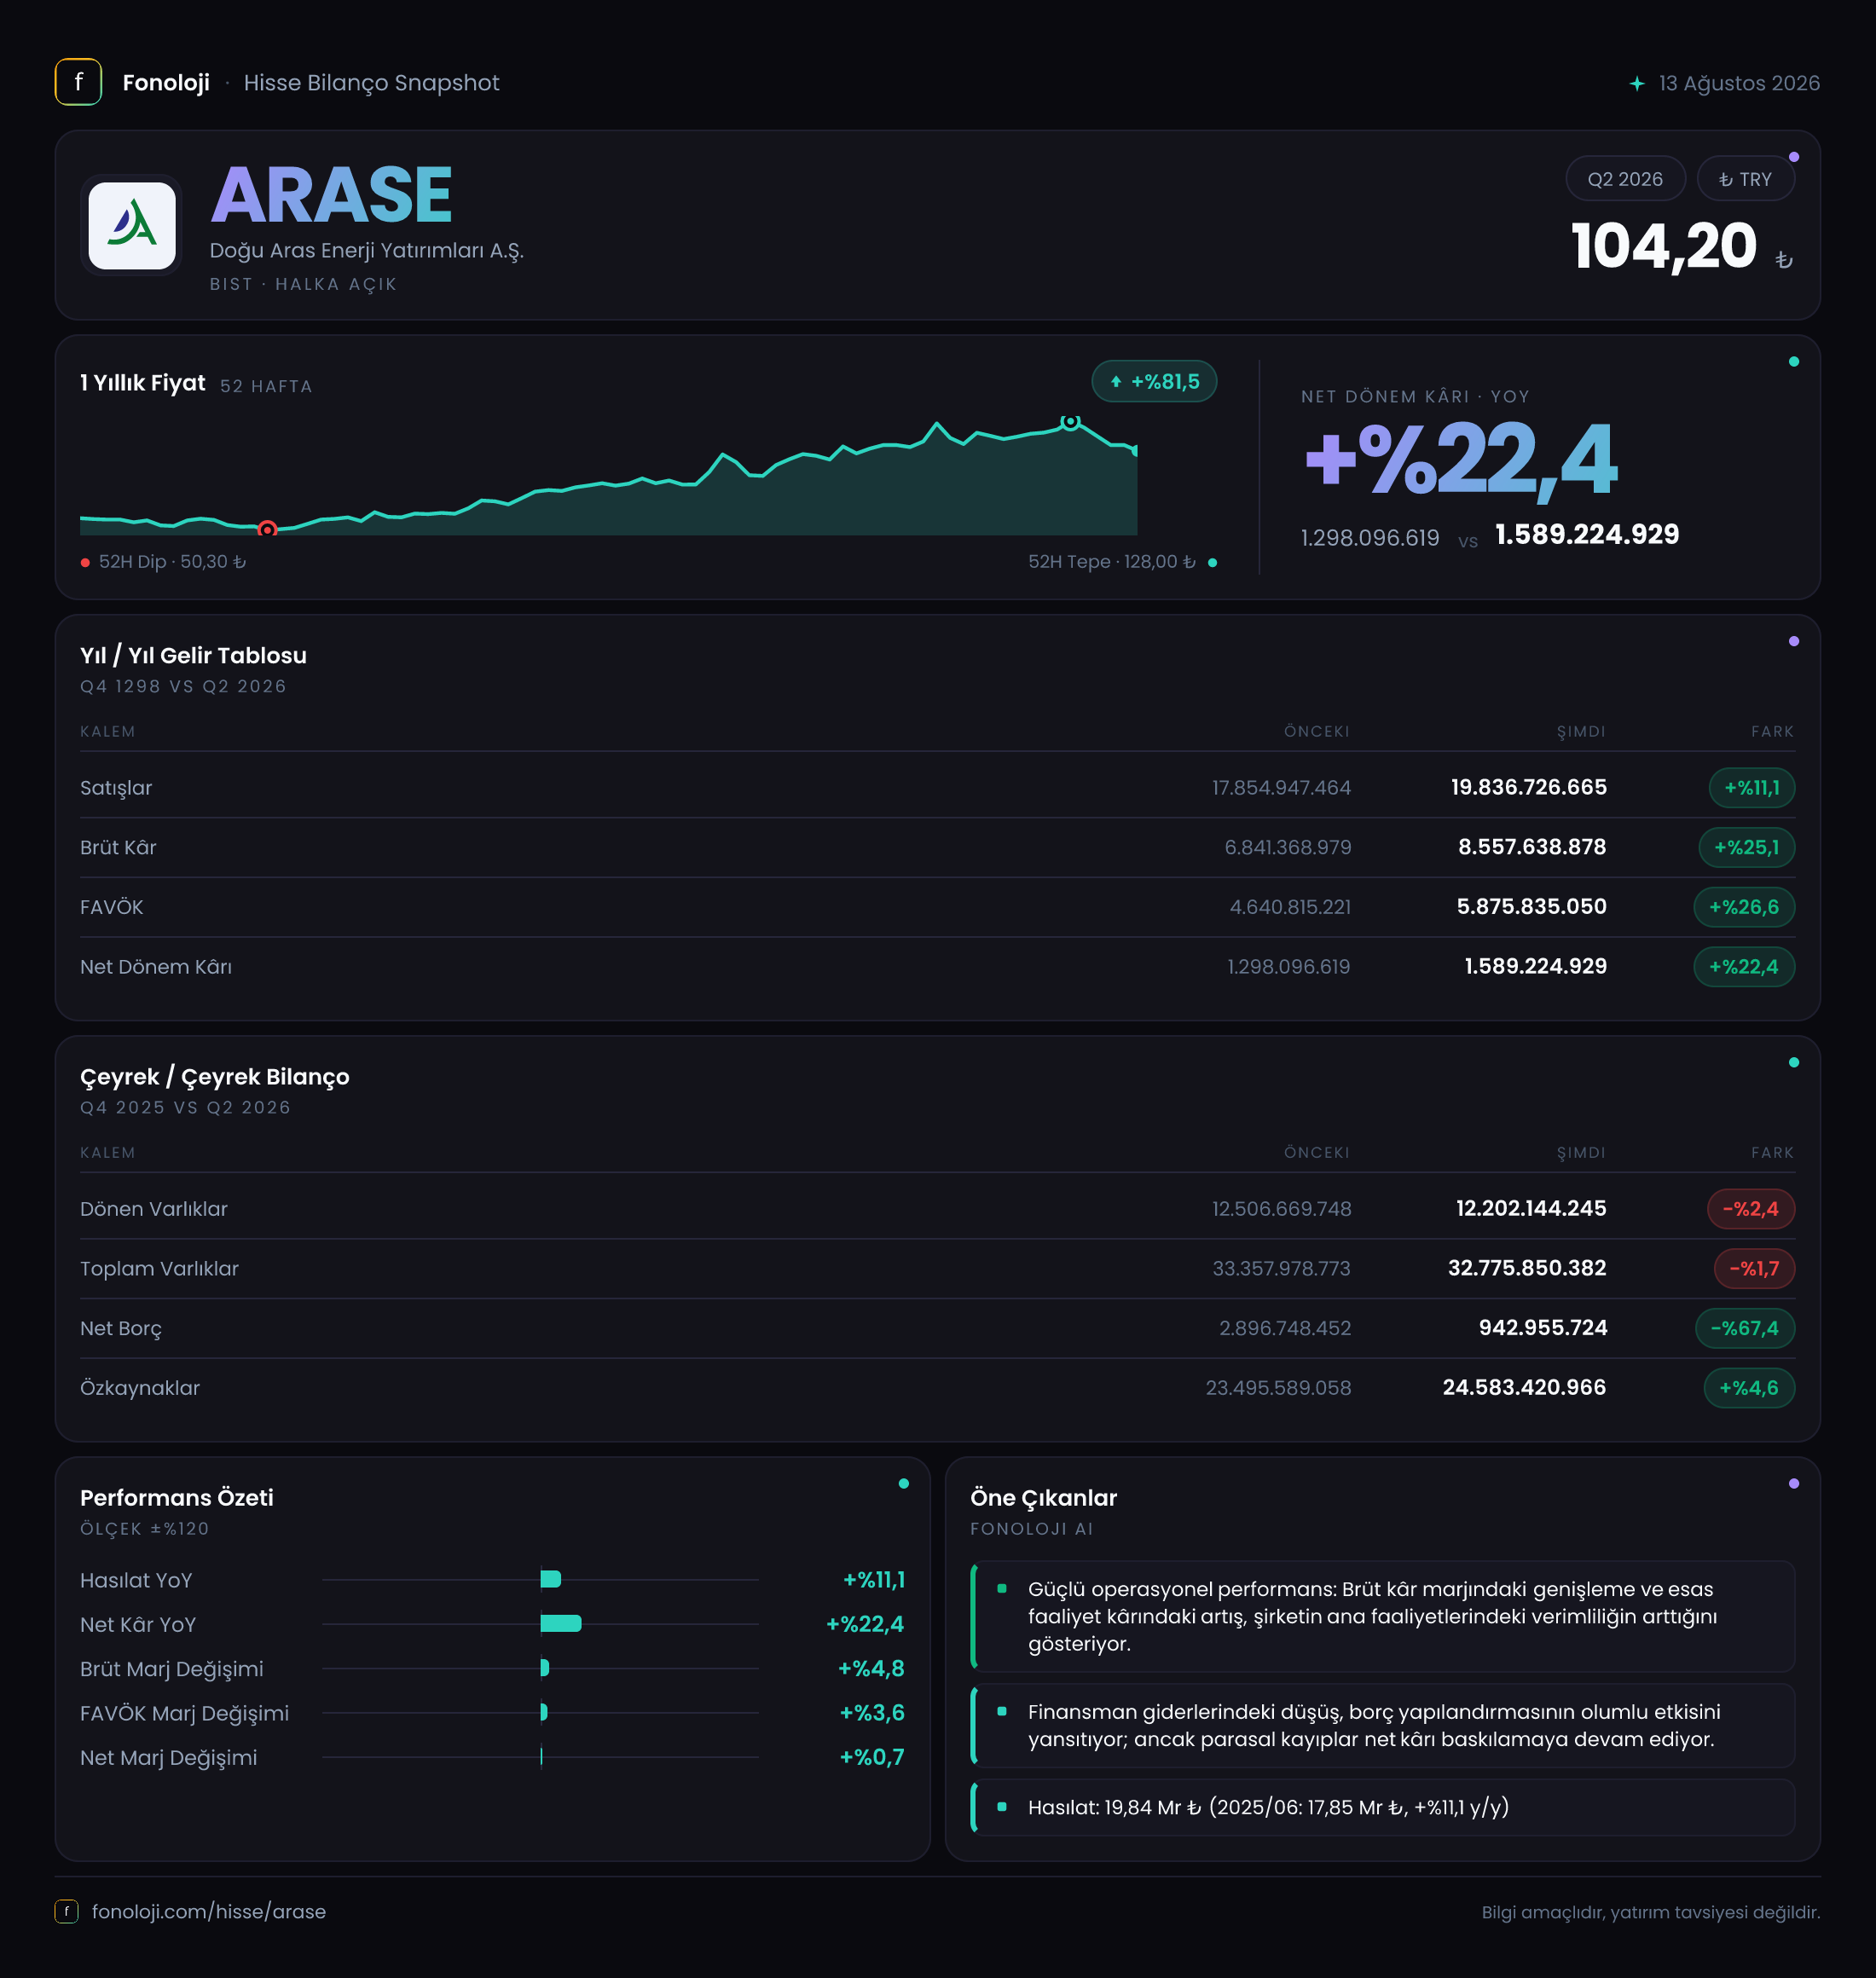
Task: Click the large +%22,4 YoY figure
Action: [1460, 459]
